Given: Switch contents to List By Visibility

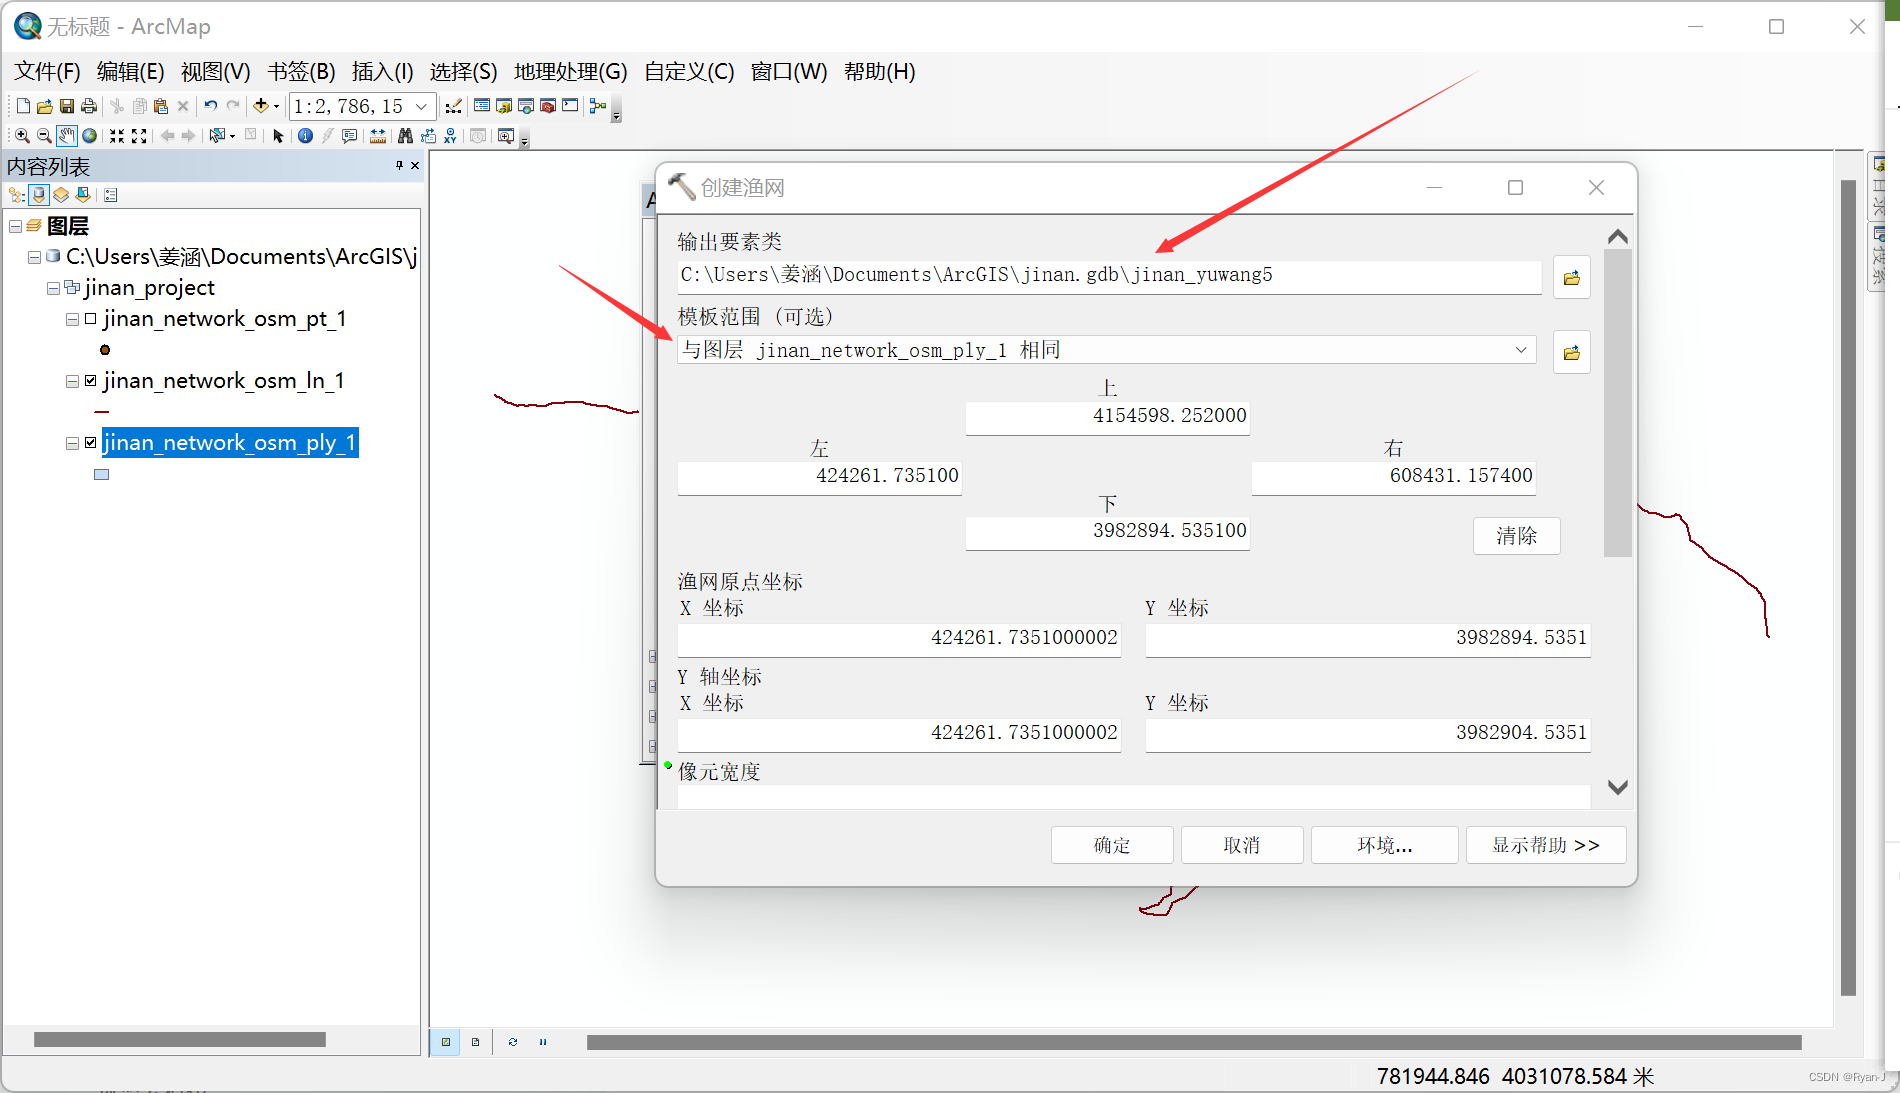Looking at the screenshot, I should pyautogui.click(x=61, y=195).
